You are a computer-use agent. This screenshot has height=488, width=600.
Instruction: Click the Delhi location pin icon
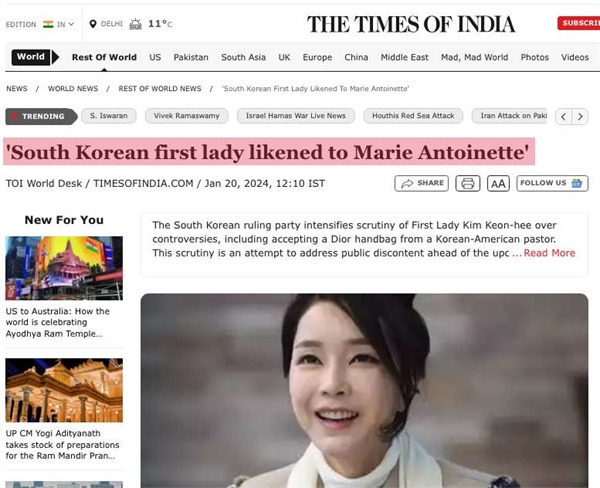pyautogui.click(x=93, y=24)
